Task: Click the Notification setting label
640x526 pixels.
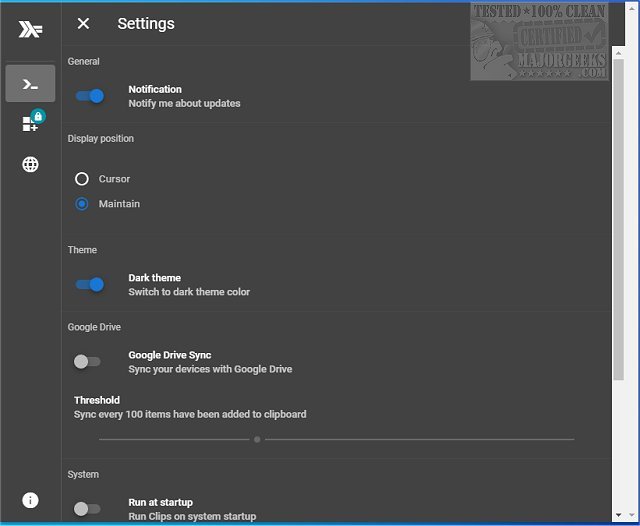Action: [x=155, y=89]
